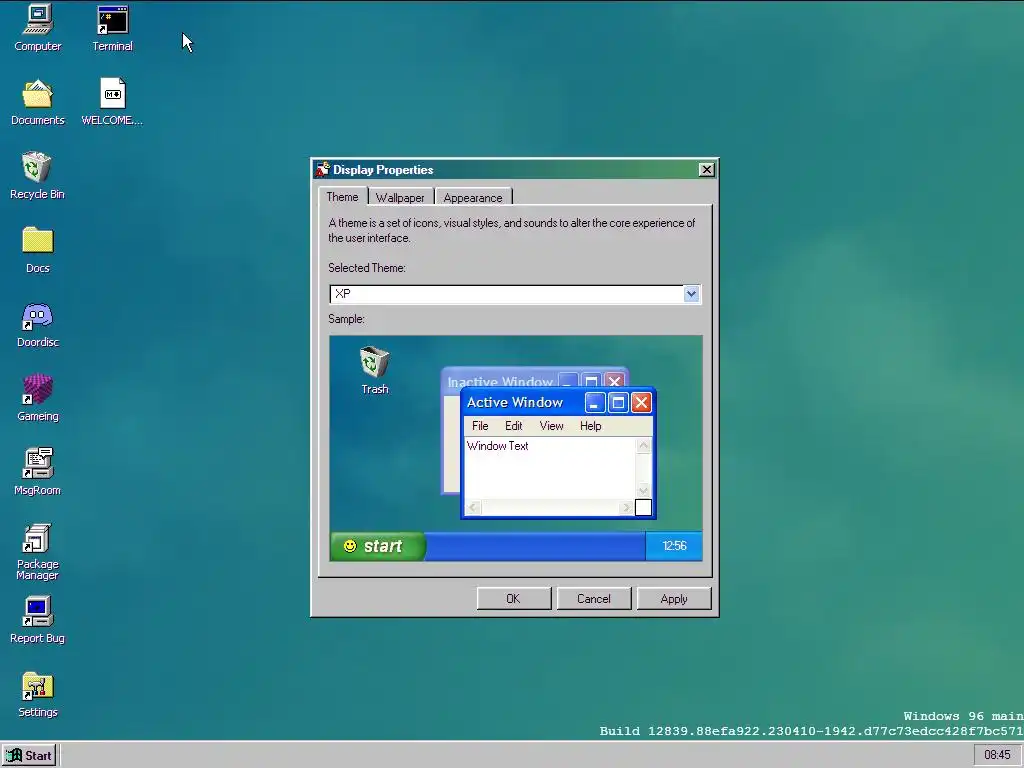Click Edit in the sample window menu

point(513,426)
